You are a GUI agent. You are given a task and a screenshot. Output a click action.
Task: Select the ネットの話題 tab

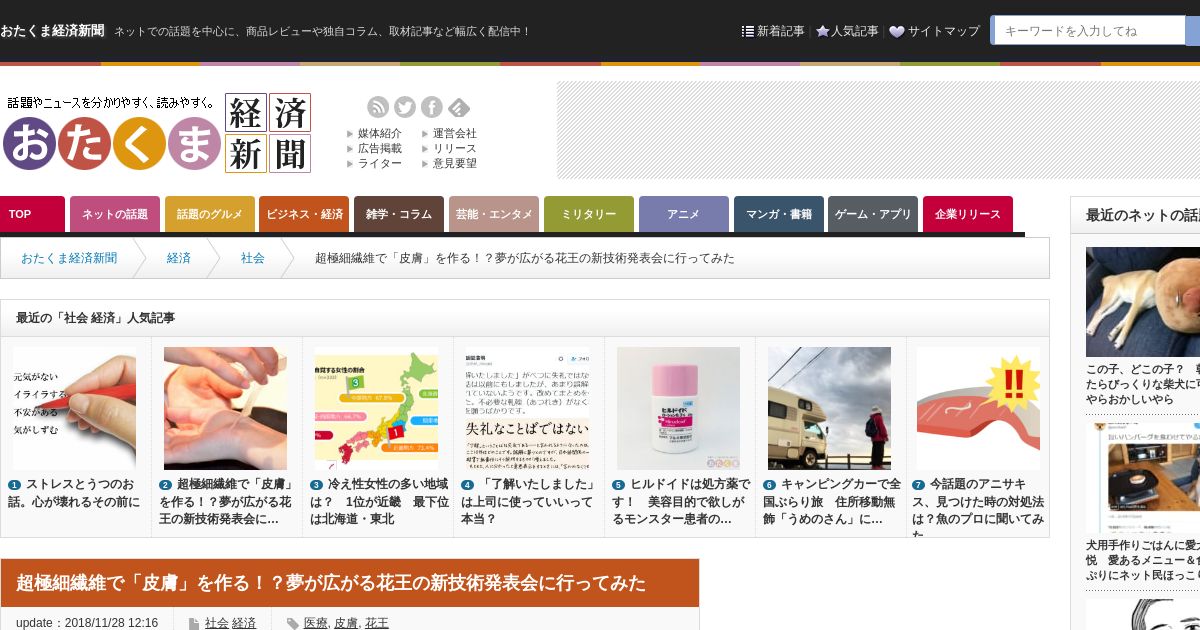coord(115,214)
